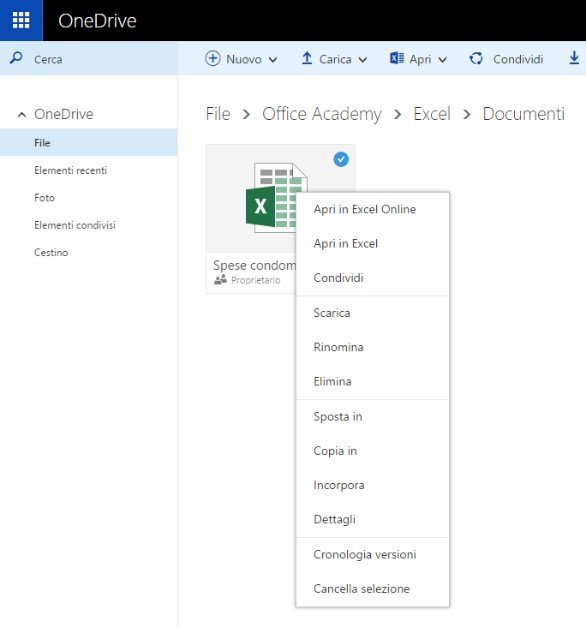Click the Proprietario label under file
586x627 pixels.
click(256, 280)
